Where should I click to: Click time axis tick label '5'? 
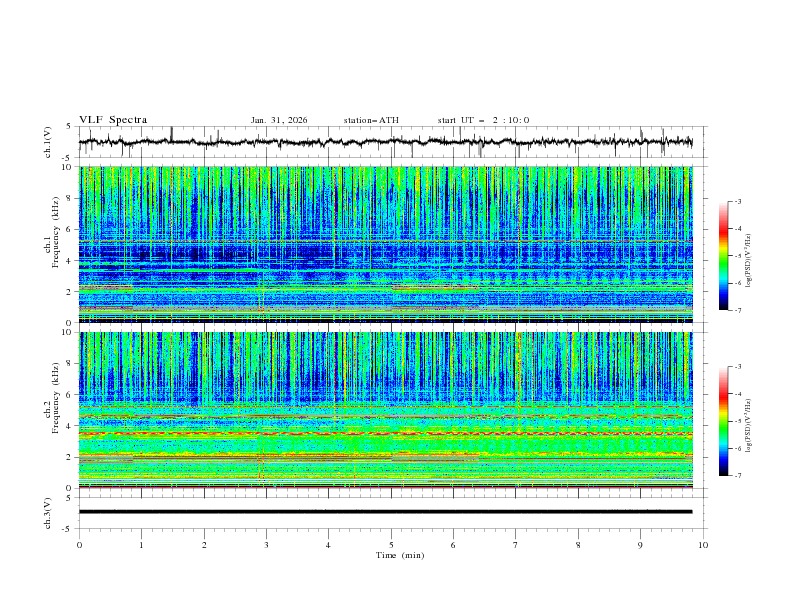coord(391,545)
